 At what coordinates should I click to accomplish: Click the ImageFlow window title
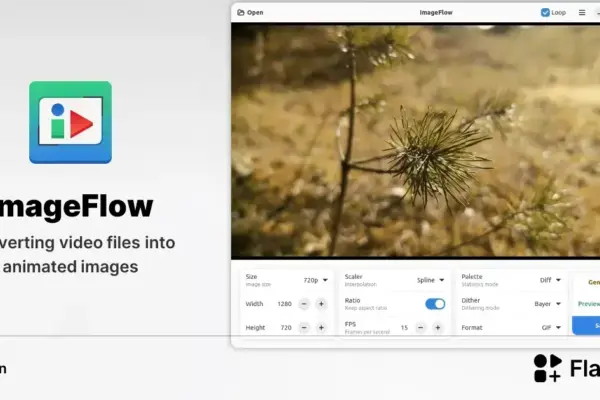tap(436, 13)
